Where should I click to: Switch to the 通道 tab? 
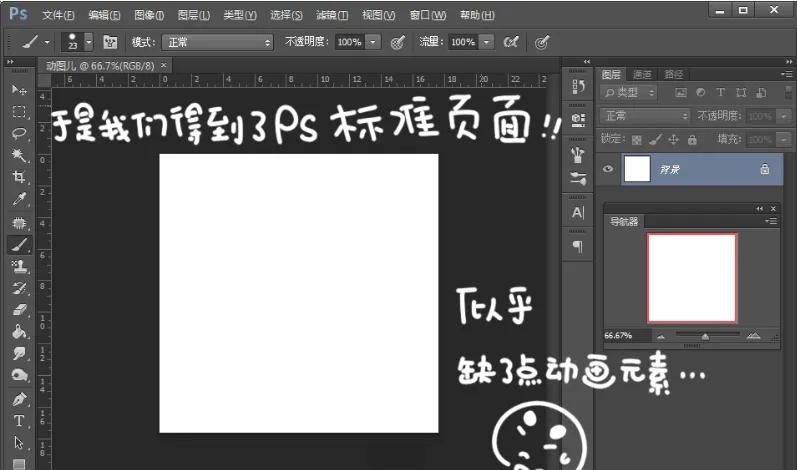click(x=642, y=75)
